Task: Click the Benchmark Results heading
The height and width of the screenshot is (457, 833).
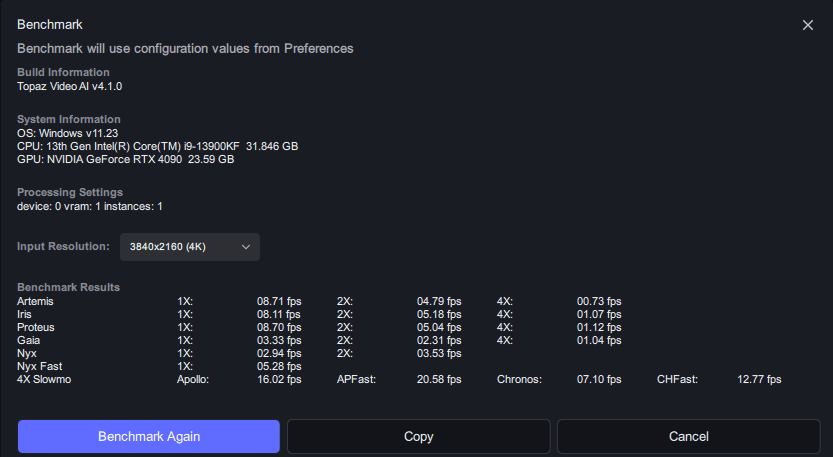Action: click(69, 287)
